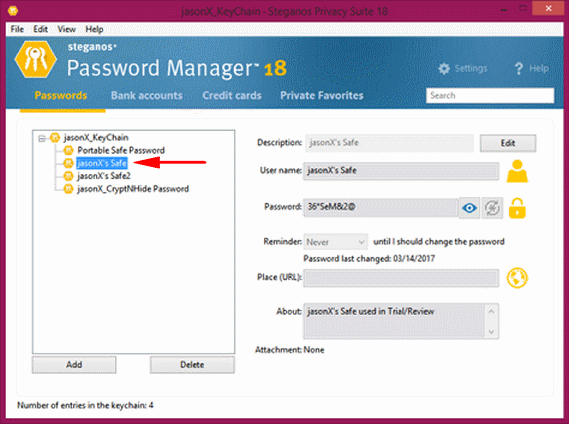Click the Add button
This screenshot has width=569, height=424.
[74, 364]
